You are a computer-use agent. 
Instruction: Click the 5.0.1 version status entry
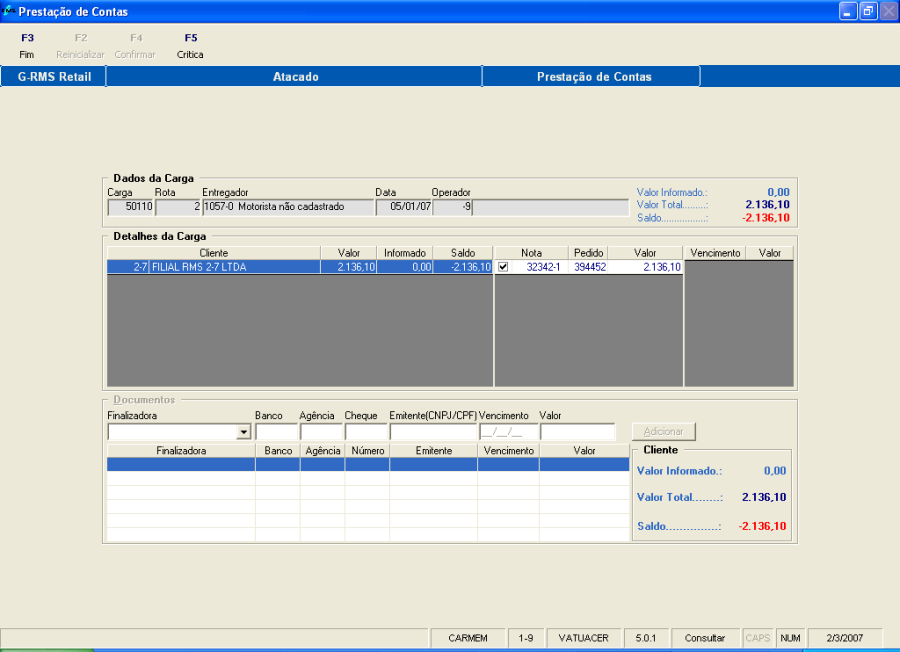645,638
